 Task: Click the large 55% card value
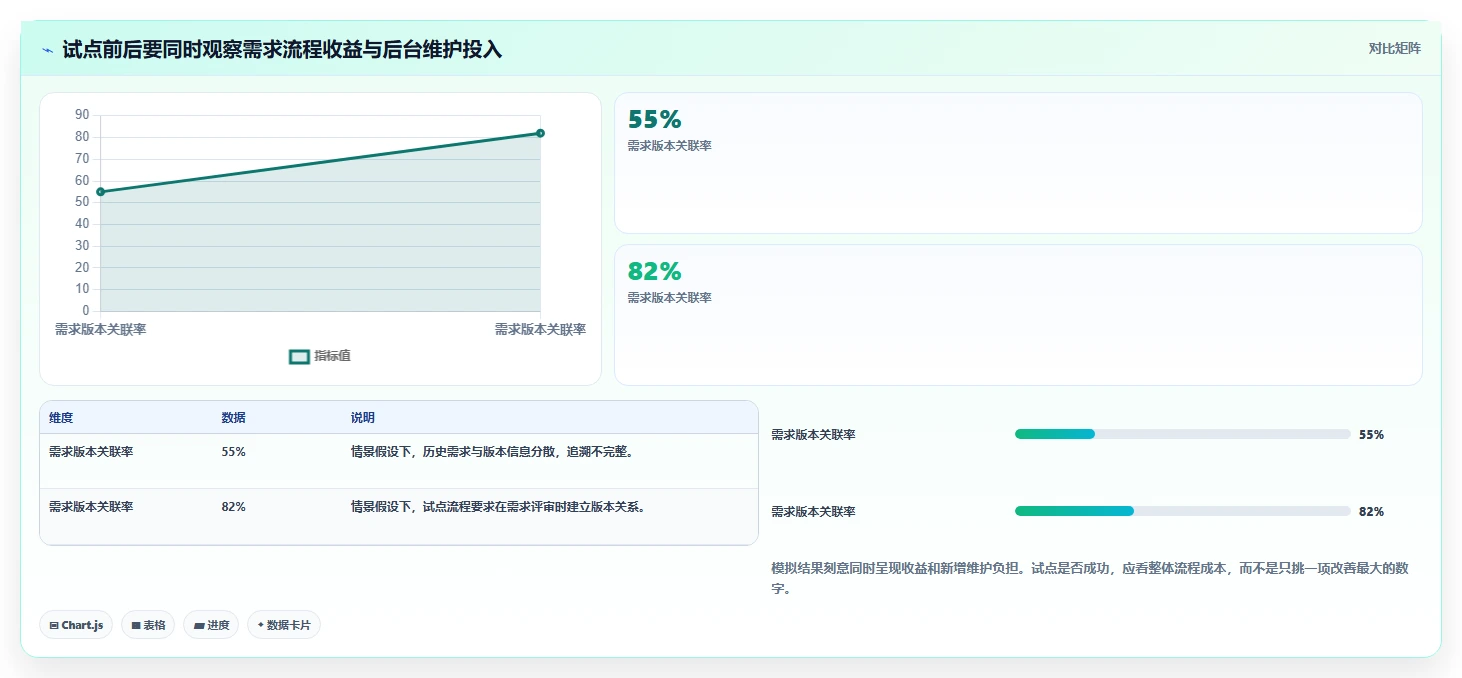(654, 120)
